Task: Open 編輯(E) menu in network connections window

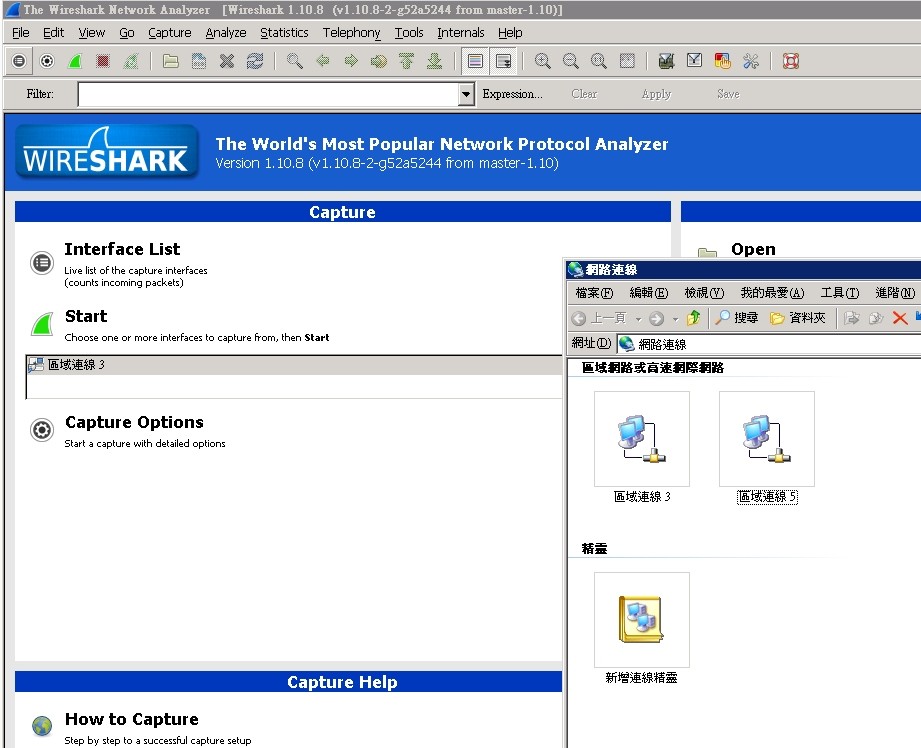Action: click(648, 293)
